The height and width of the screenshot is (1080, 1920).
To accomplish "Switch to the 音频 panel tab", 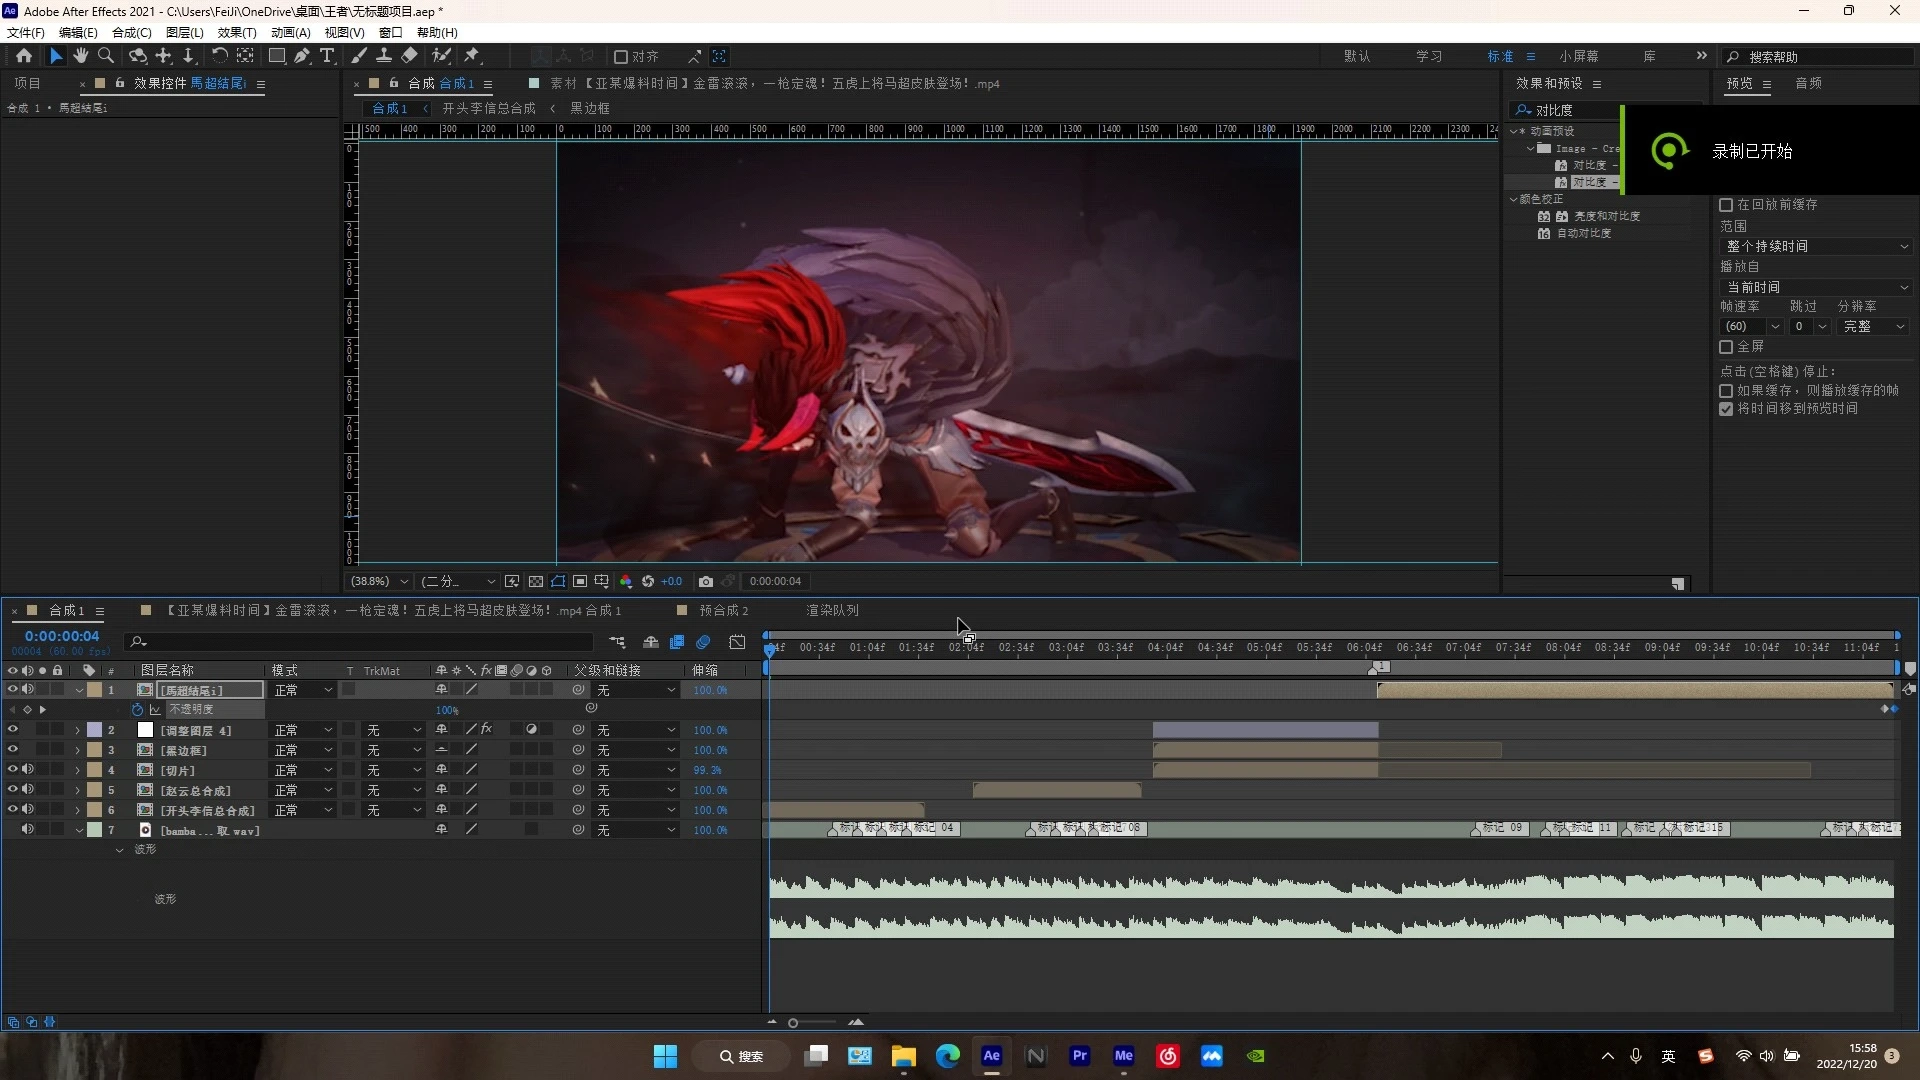I will pyautogui.click(x=1808, y=83).
